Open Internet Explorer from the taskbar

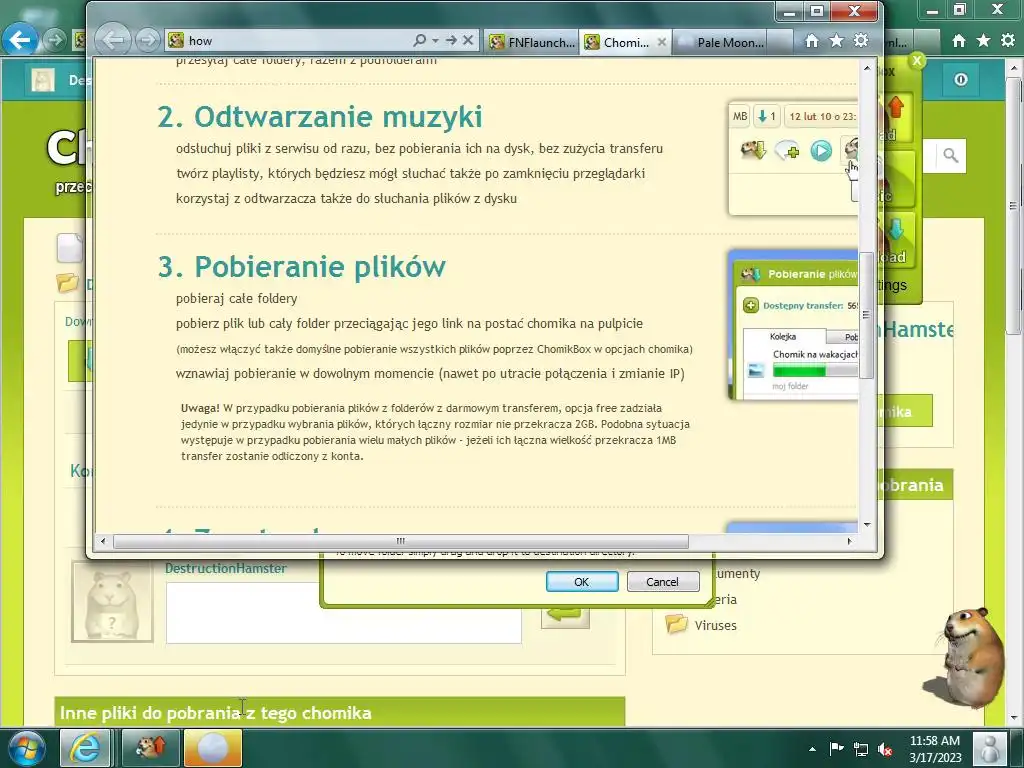86,748
